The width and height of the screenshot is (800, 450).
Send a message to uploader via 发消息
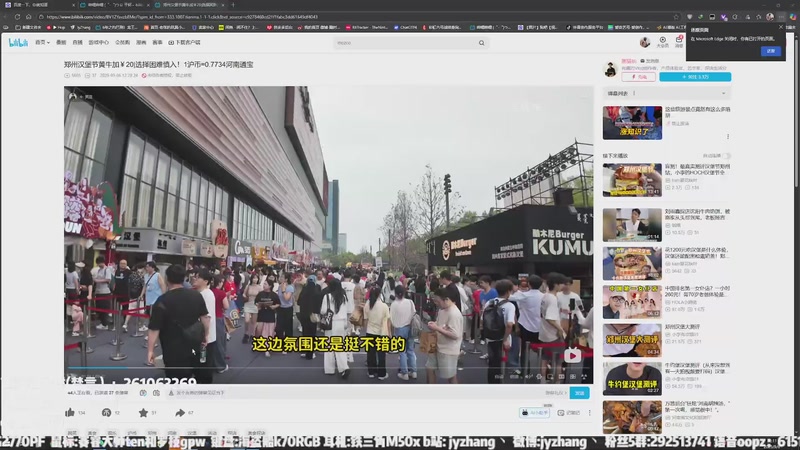tap(649, 61)
